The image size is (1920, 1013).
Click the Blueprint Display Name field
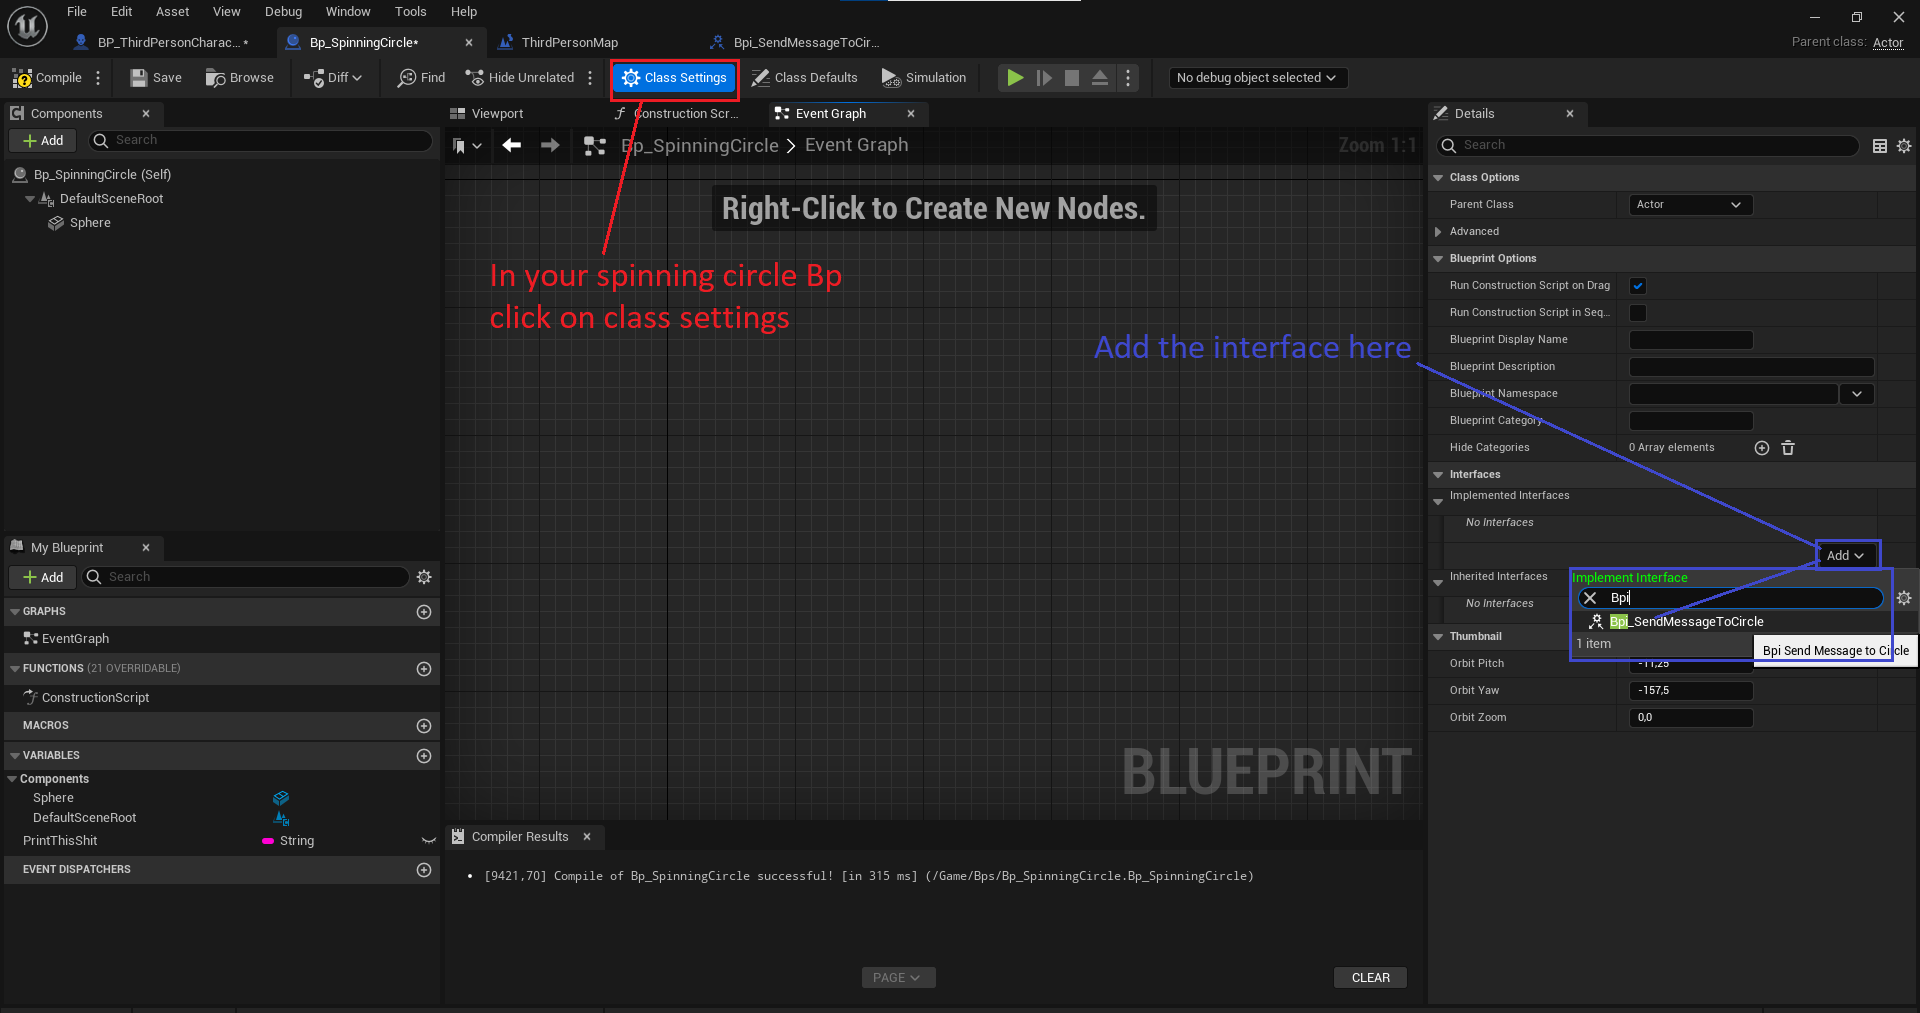(1691, 340)
